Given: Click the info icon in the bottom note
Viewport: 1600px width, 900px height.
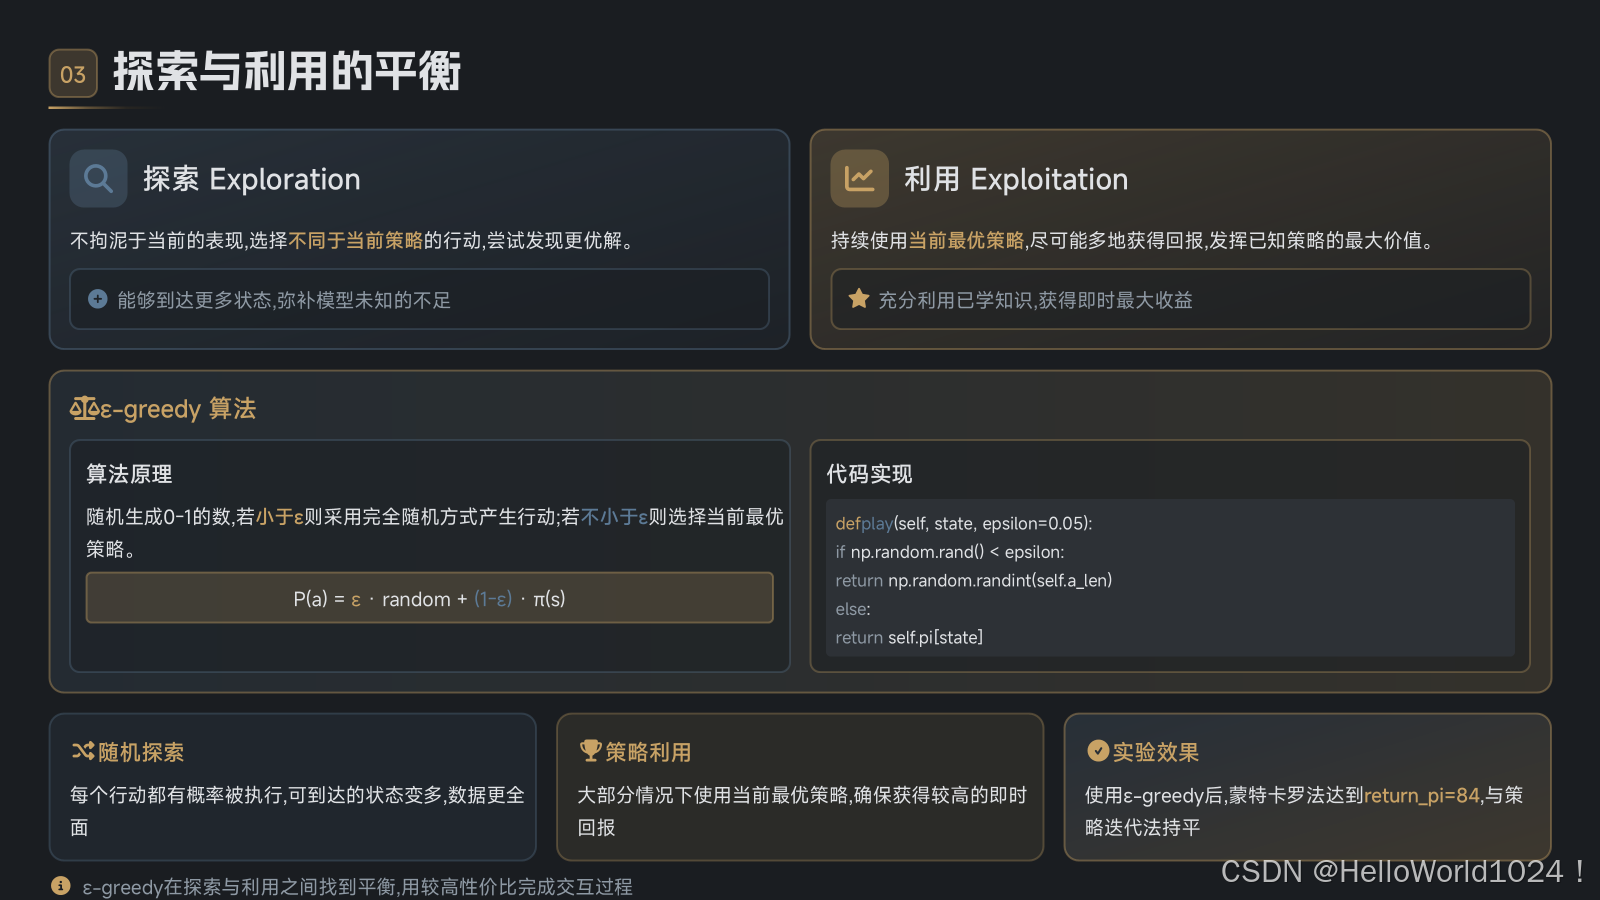Looking at the screenshot, I should click(x=61, y=886).
